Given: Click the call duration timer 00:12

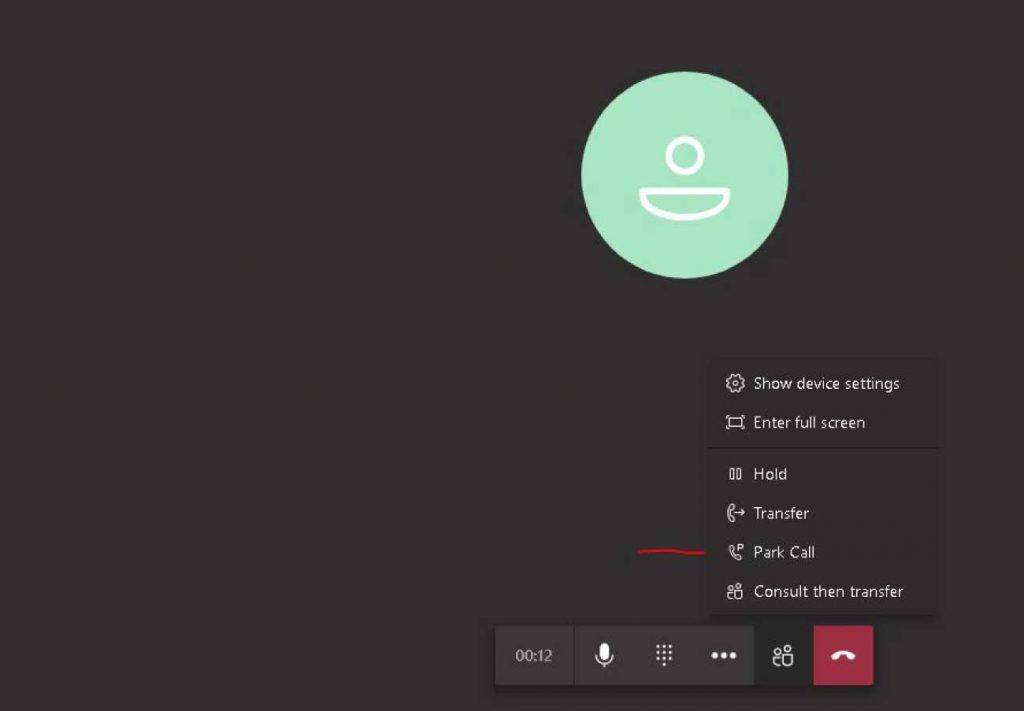Looking at the screenshot, I should click(x=534, y=656).
